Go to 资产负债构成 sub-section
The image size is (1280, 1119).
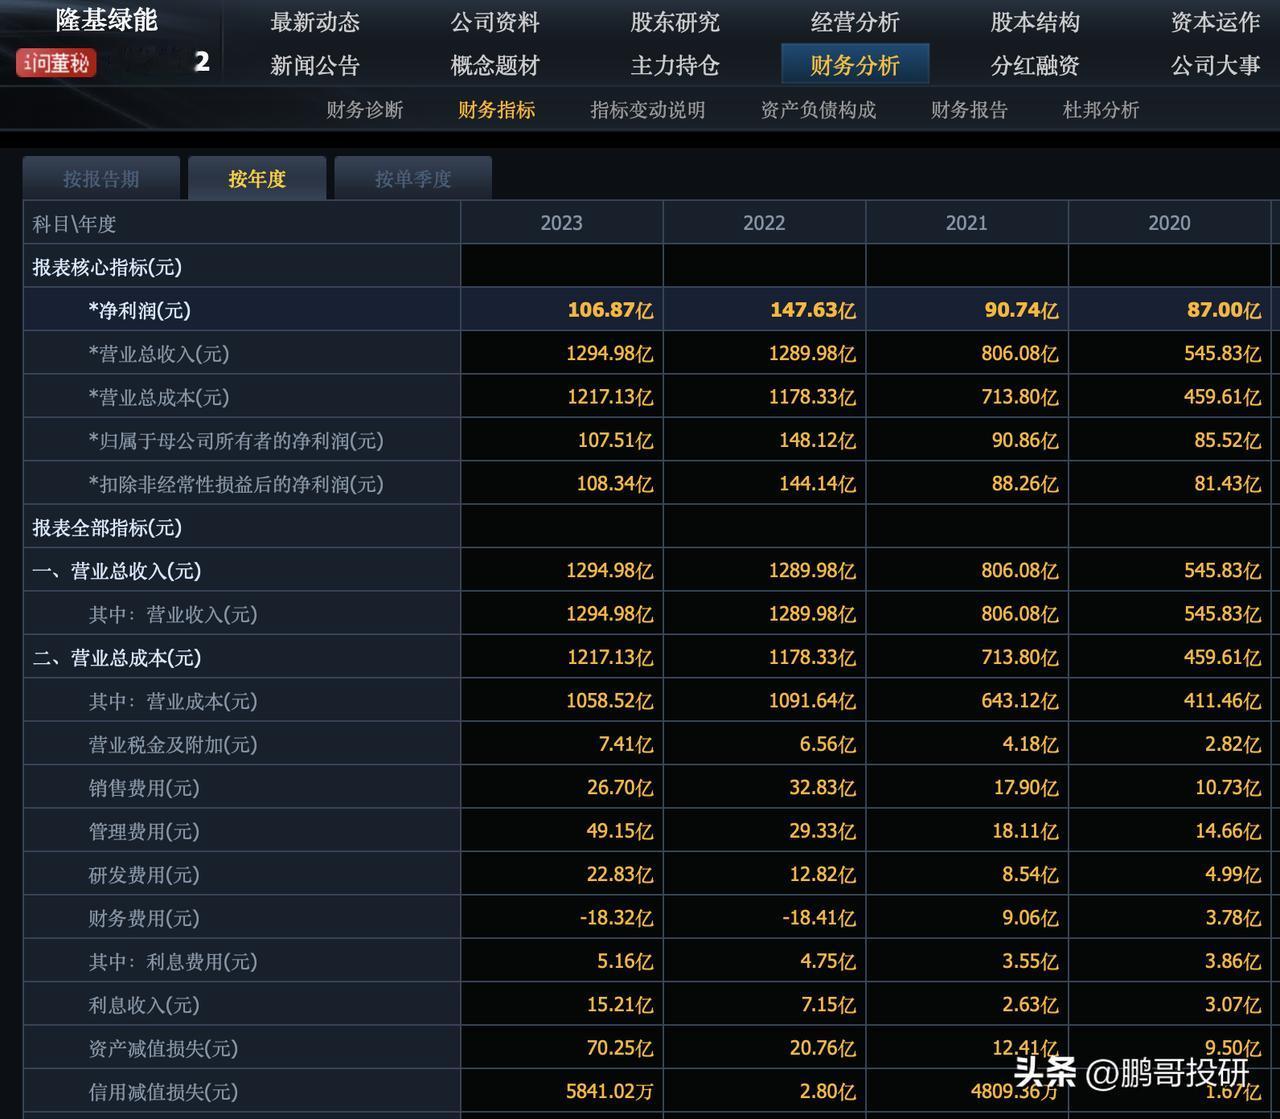[x=818, y=110]
